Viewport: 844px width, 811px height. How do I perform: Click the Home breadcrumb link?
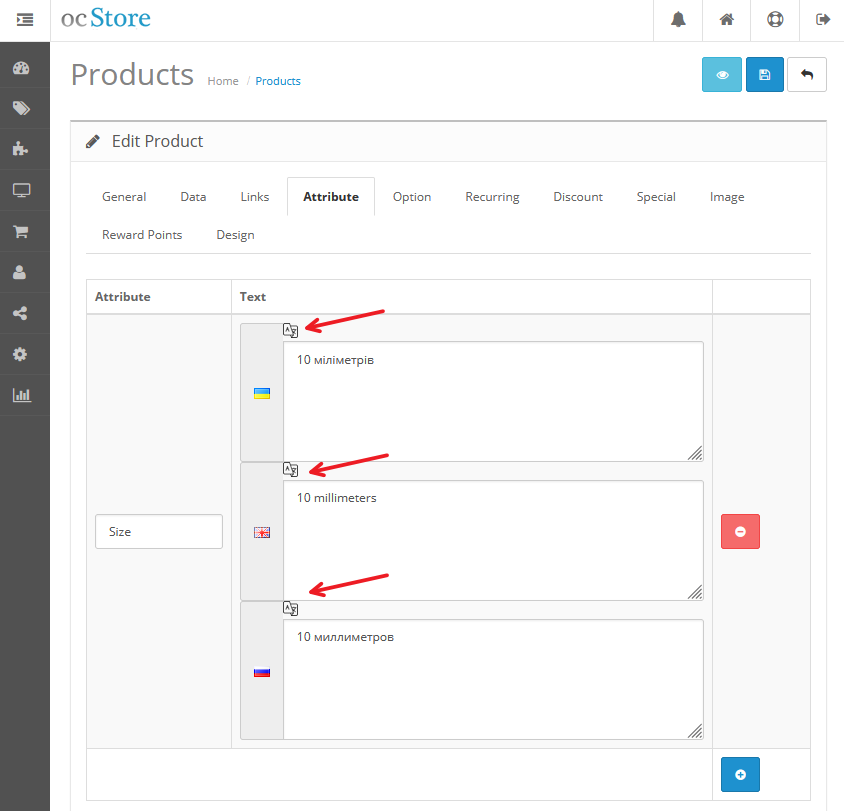(223, 81)
